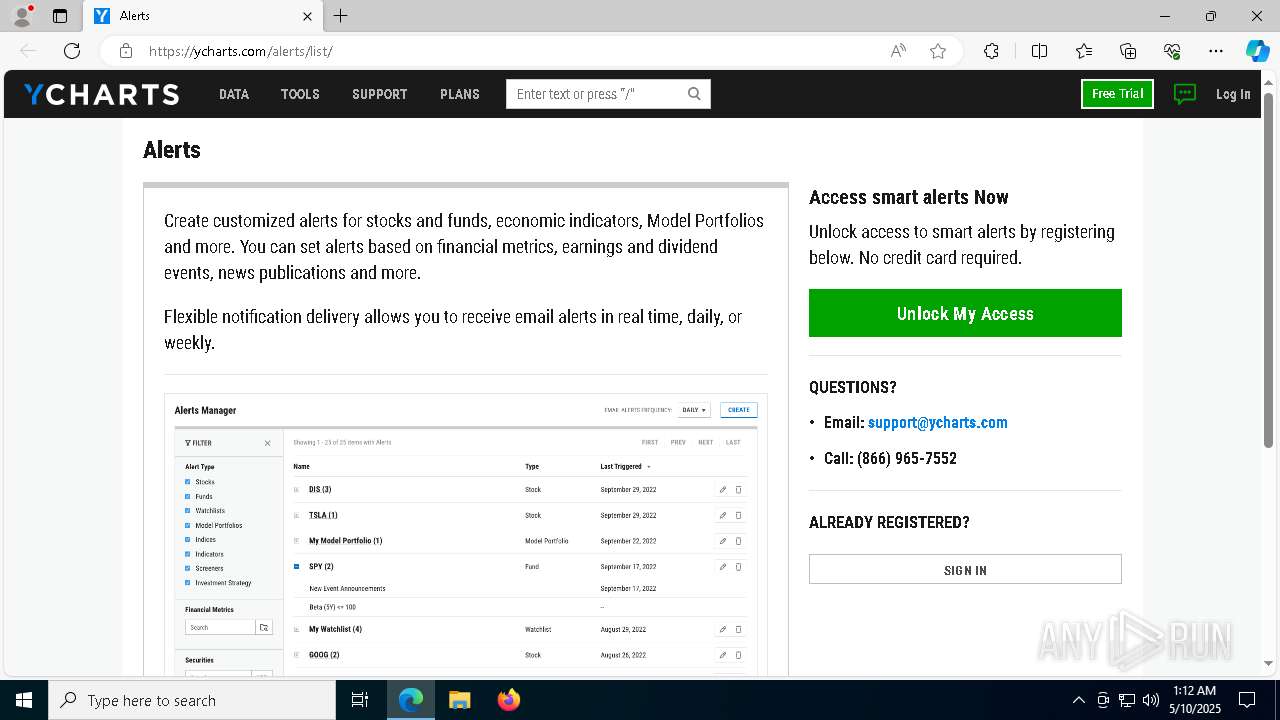
Task: Open volume control in system tray
Action: point(1151,700)
